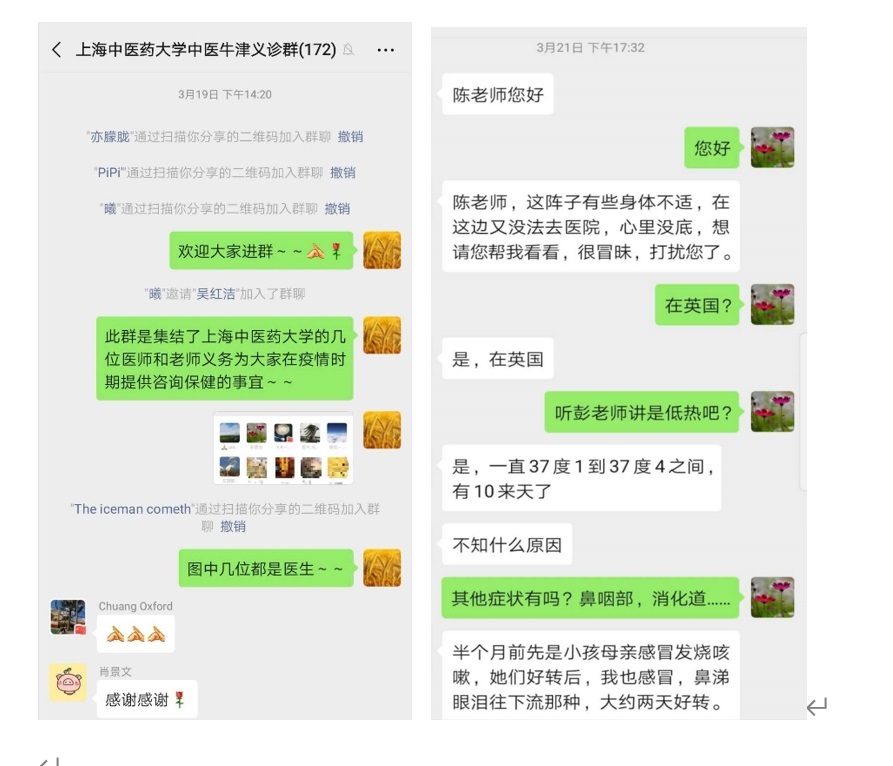Viewport: 893px width, 766px height.
Task: Click 撤销 link under The iceman cometh notice
Action: 233,526
